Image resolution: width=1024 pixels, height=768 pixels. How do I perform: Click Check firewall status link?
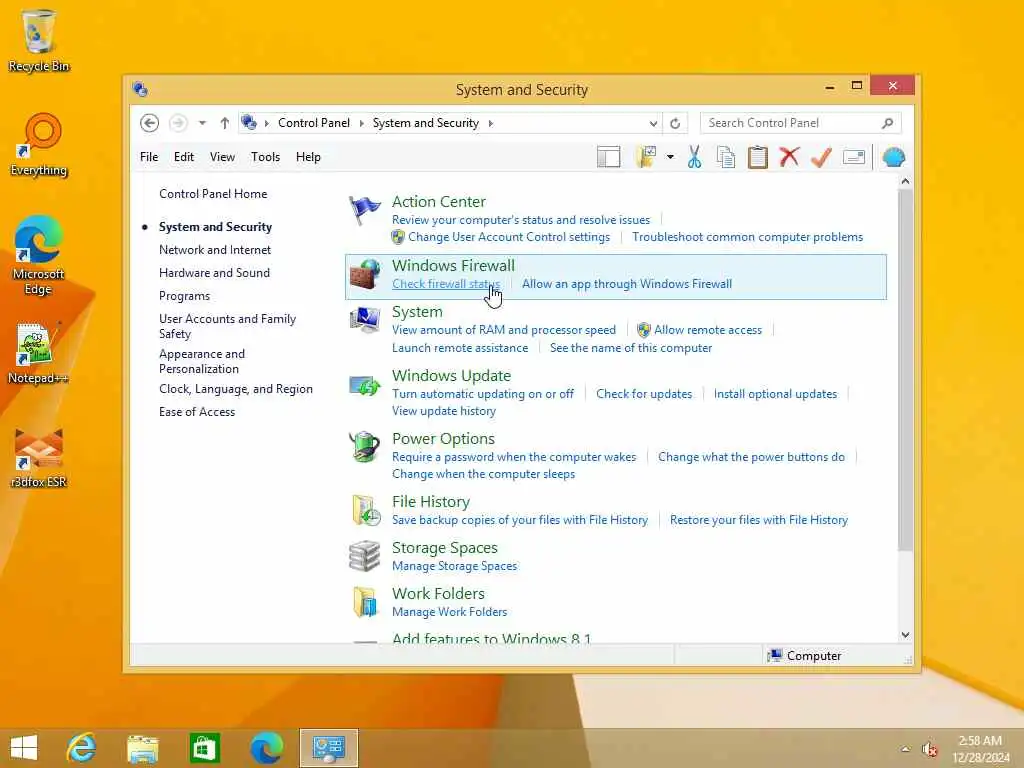[446, 284]
